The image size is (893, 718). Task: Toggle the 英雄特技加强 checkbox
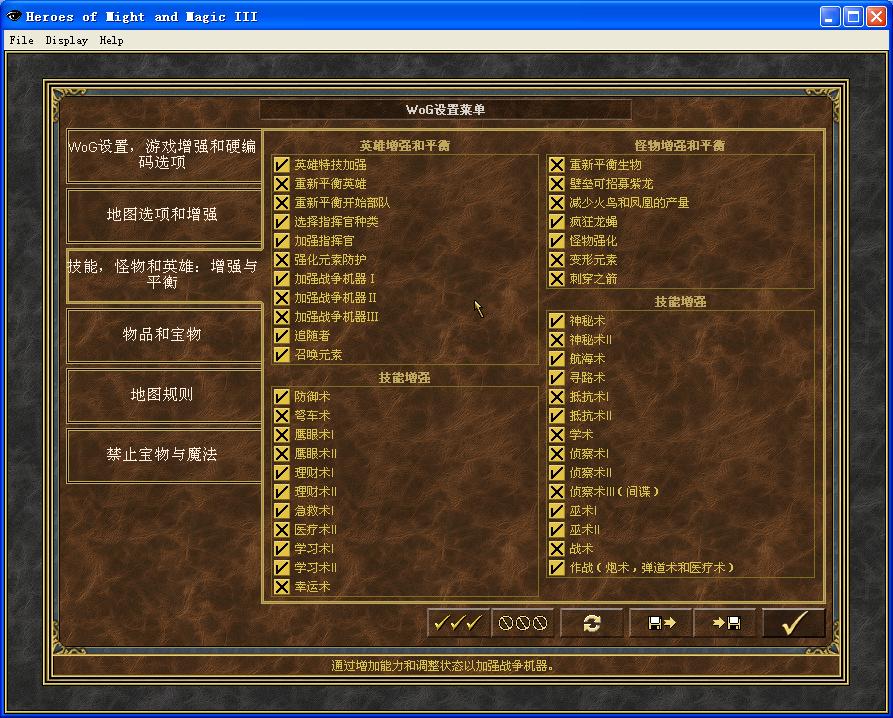pyautogui.click(x=281, y=165)
